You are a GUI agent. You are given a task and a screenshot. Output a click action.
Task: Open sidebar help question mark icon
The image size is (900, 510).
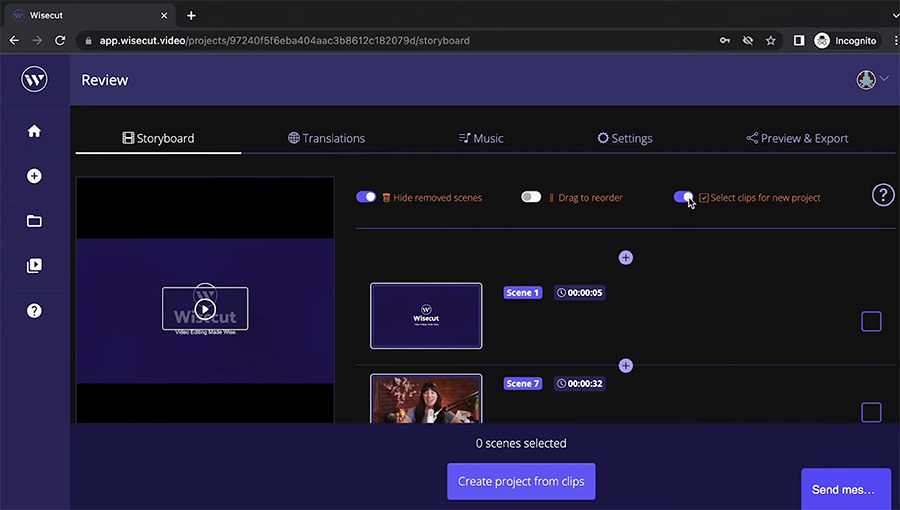point(34,310)
